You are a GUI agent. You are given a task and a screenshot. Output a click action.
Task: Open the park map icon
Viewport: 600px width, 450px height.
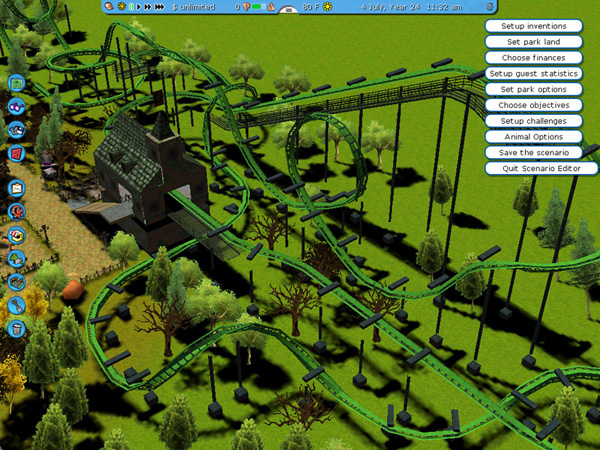pyautogui.click(x=16, y=83)
